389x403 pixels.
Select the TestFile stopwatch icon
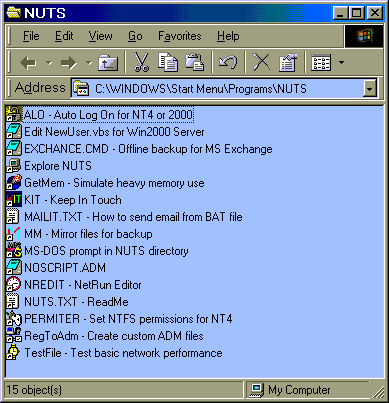pyautogui.click(x=14, y=352)
